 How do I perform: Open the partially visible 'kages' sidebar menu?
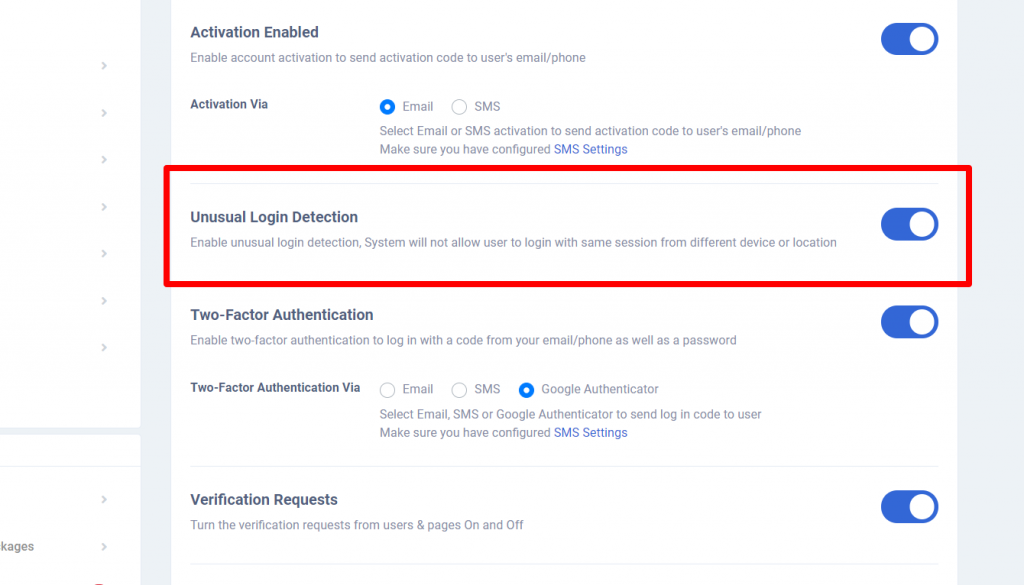point(17,546)
